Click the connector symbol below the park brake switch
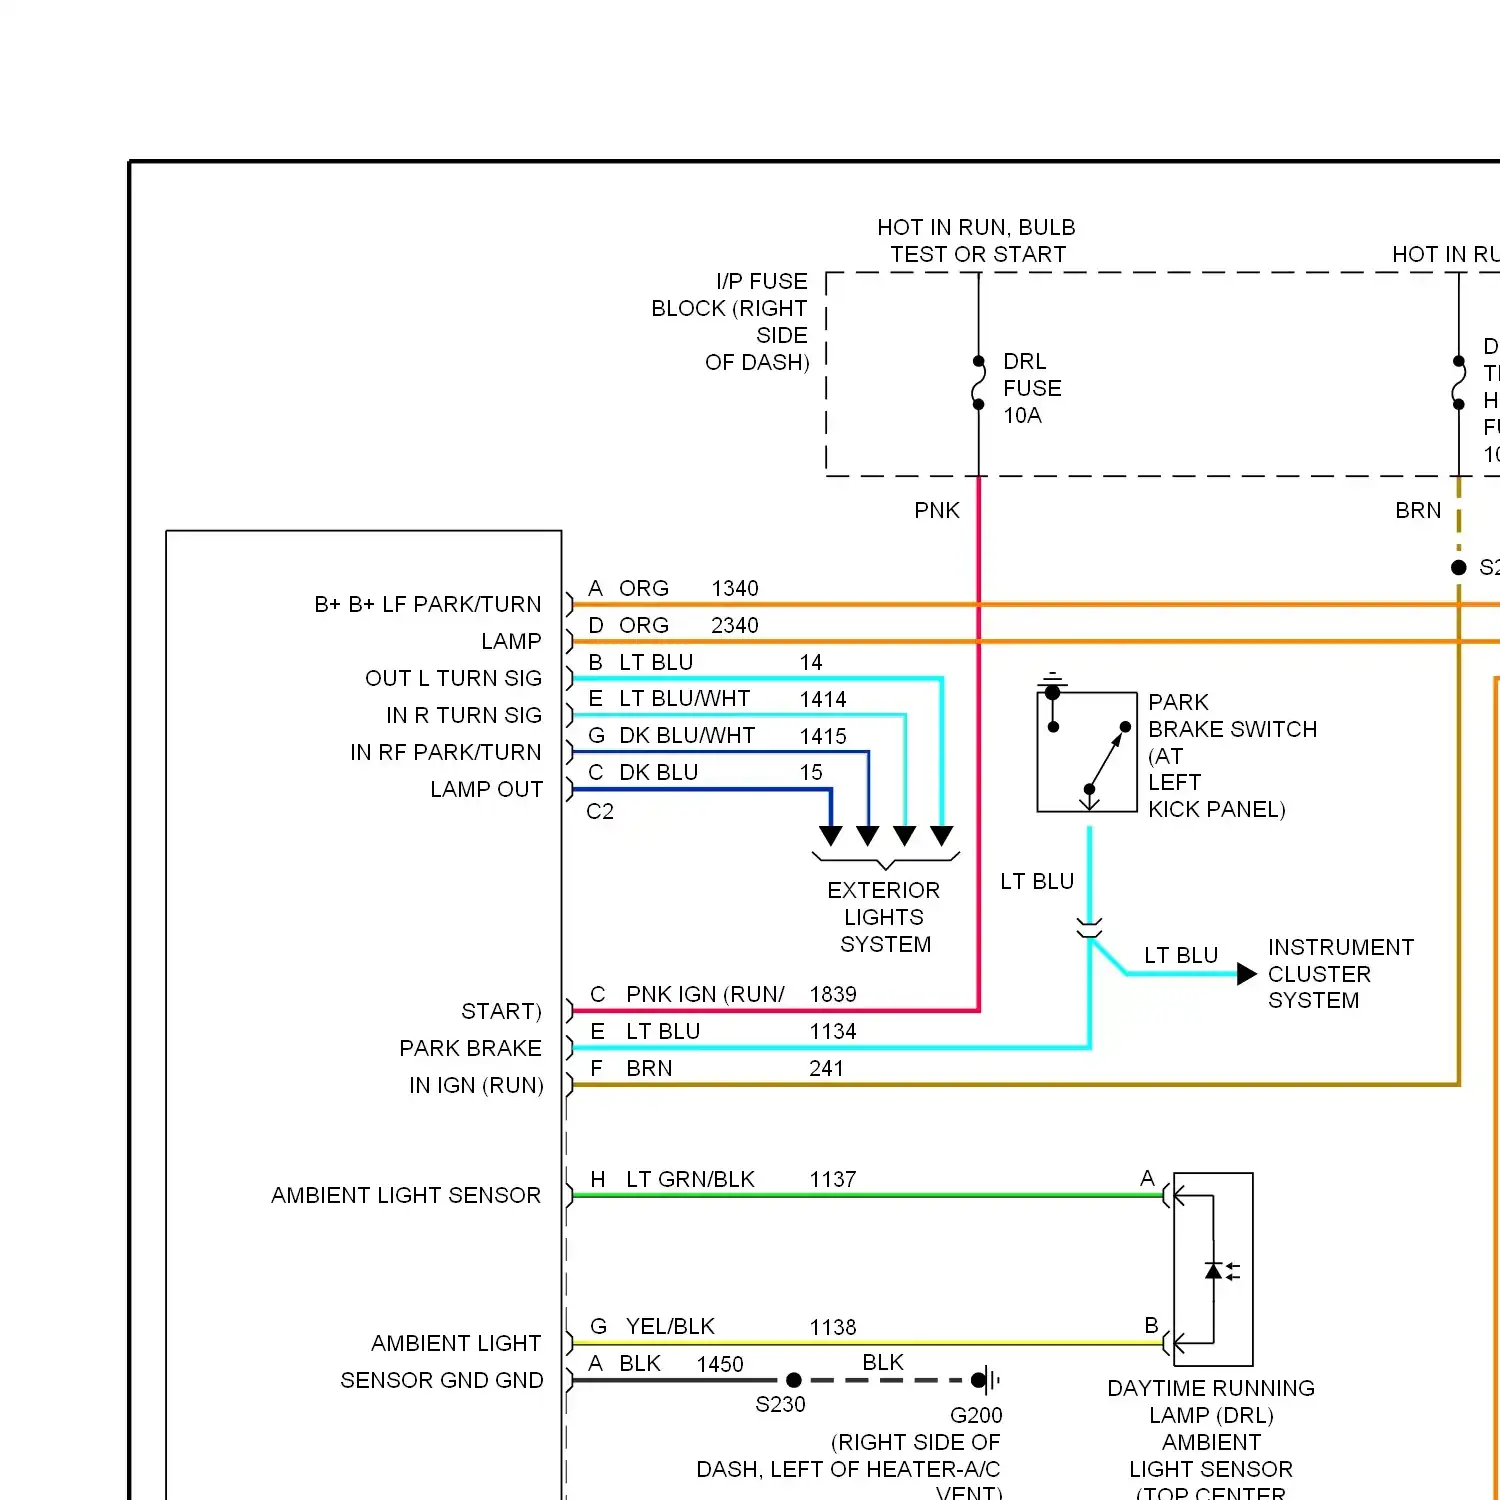This screenshot has height=1500, width=1500. (x=1089, y=928)
